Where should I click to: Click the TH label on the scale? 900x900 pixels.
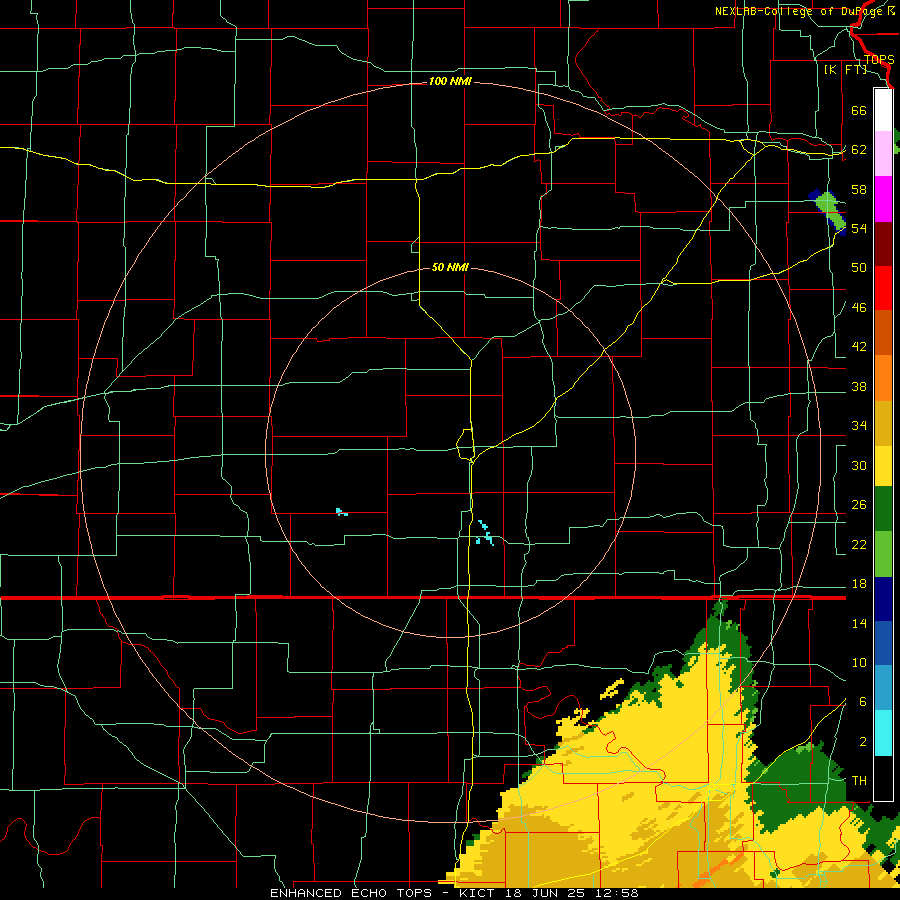[x=859, y=781]
